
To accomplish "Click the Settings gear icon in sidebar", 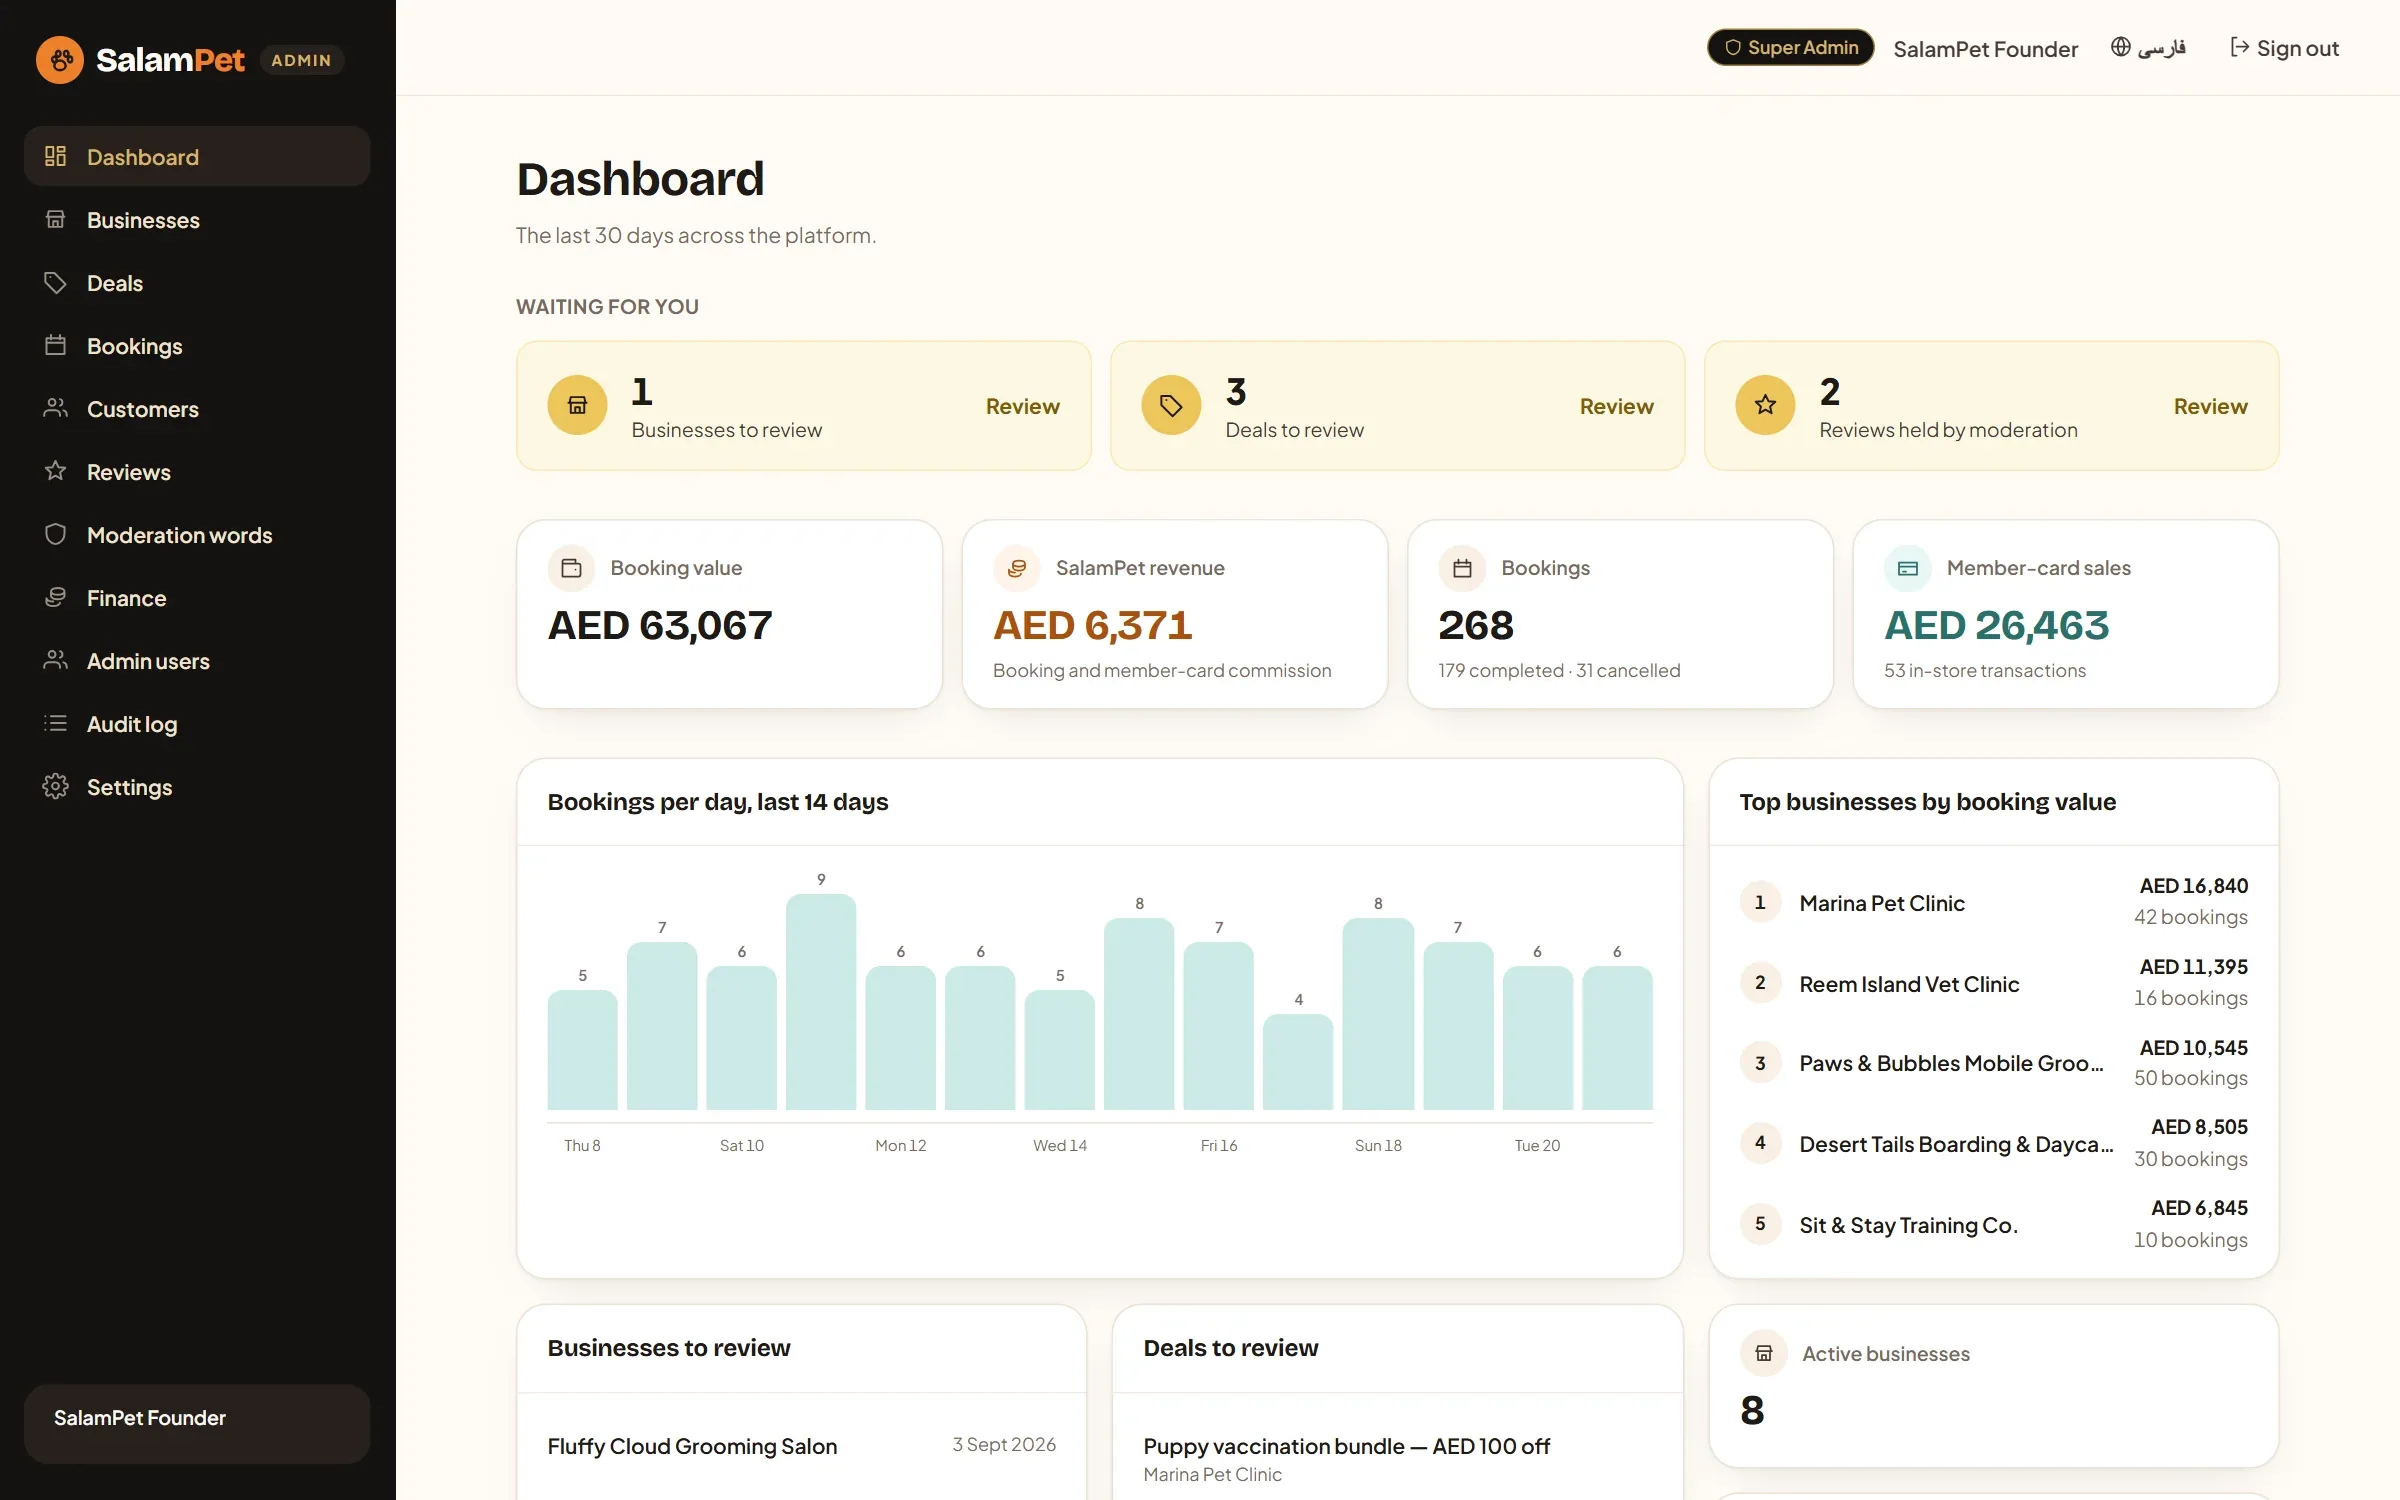I will 55,786.
